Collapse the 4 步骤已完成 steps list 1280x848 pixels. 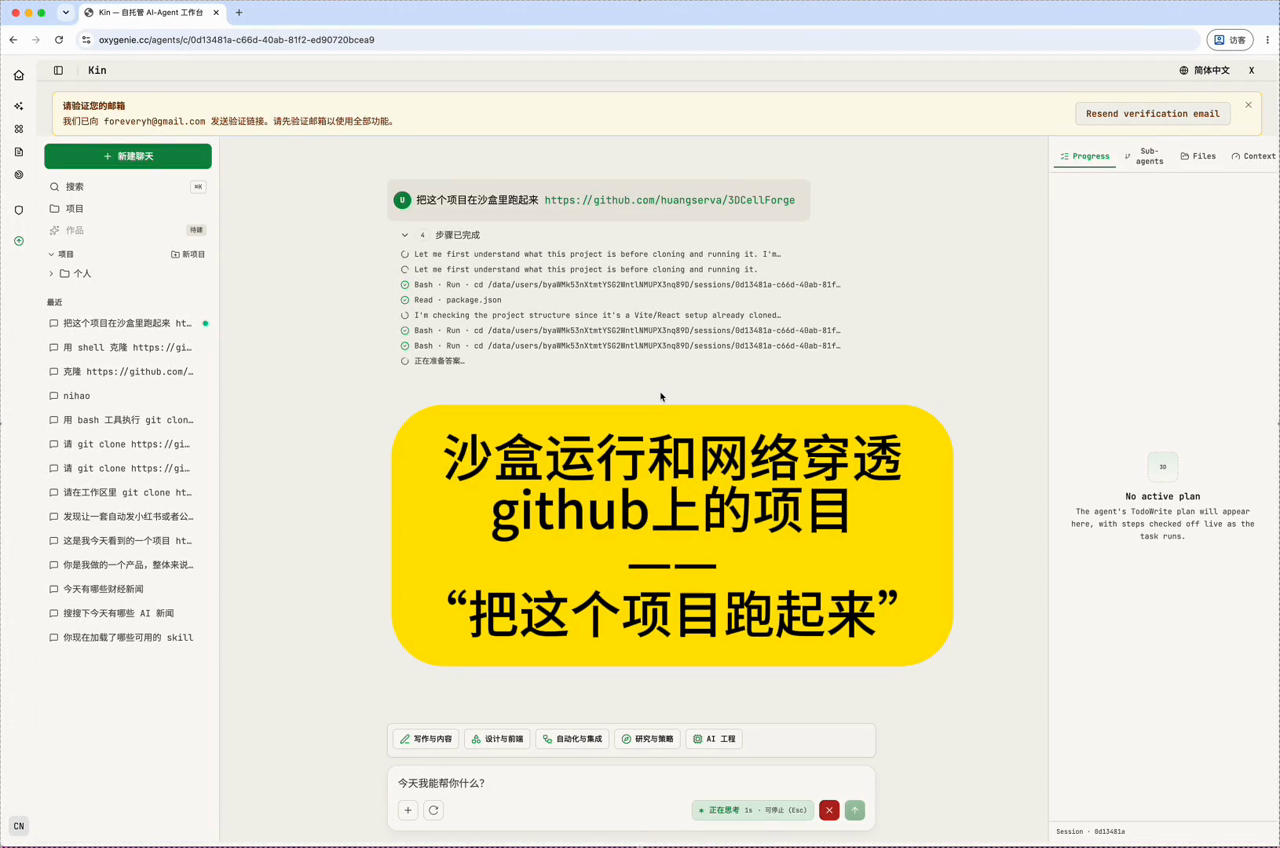(x=405, y=235)
